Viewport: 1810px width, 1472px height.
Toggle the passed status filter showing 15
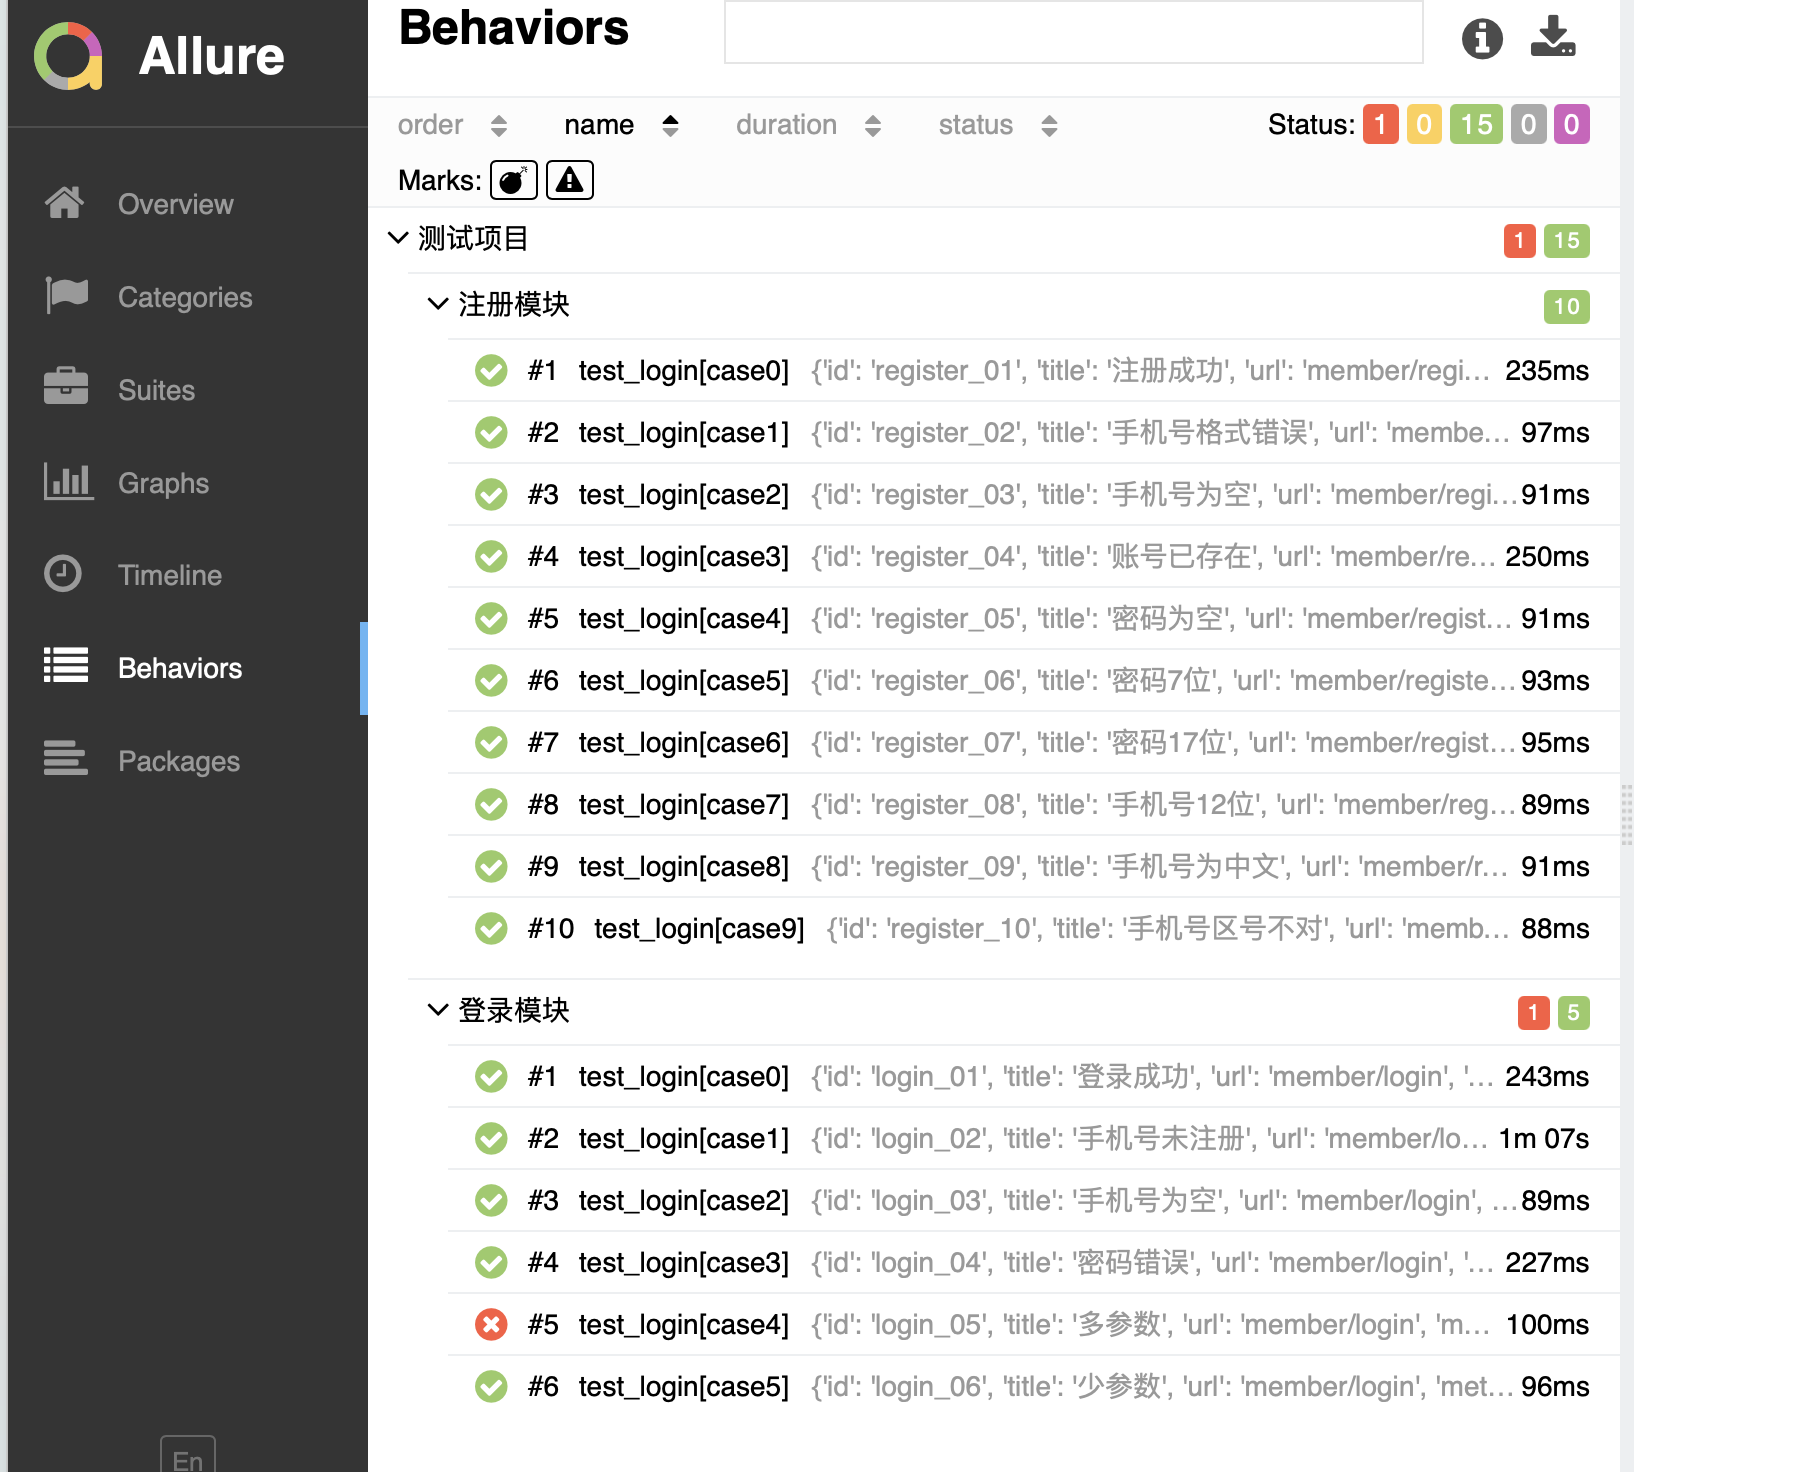(x=1476, y=125)
